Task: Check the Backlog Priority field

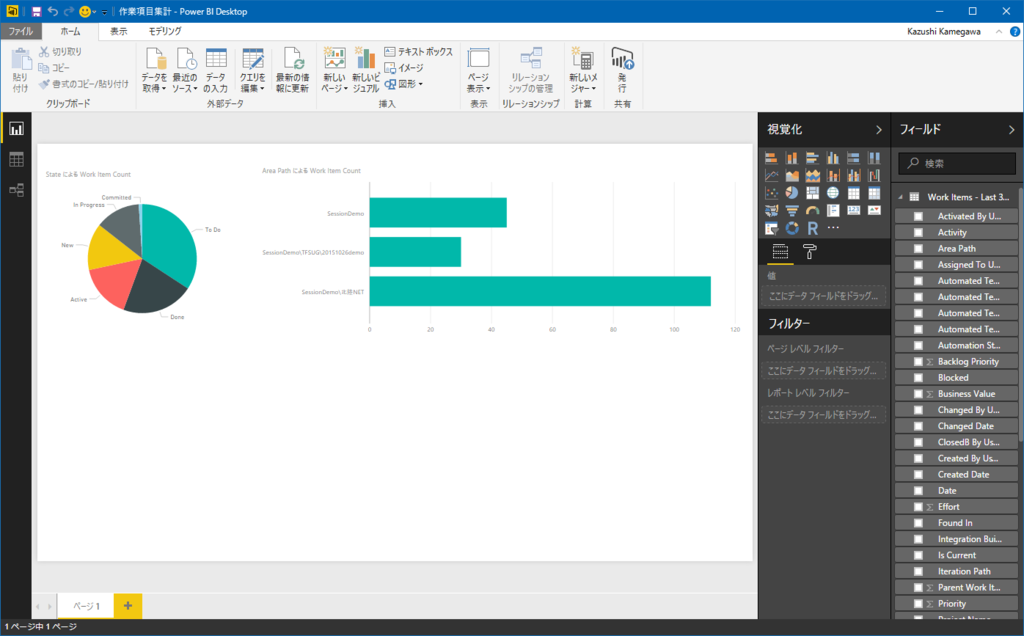Action: click(x=918, y=362)
